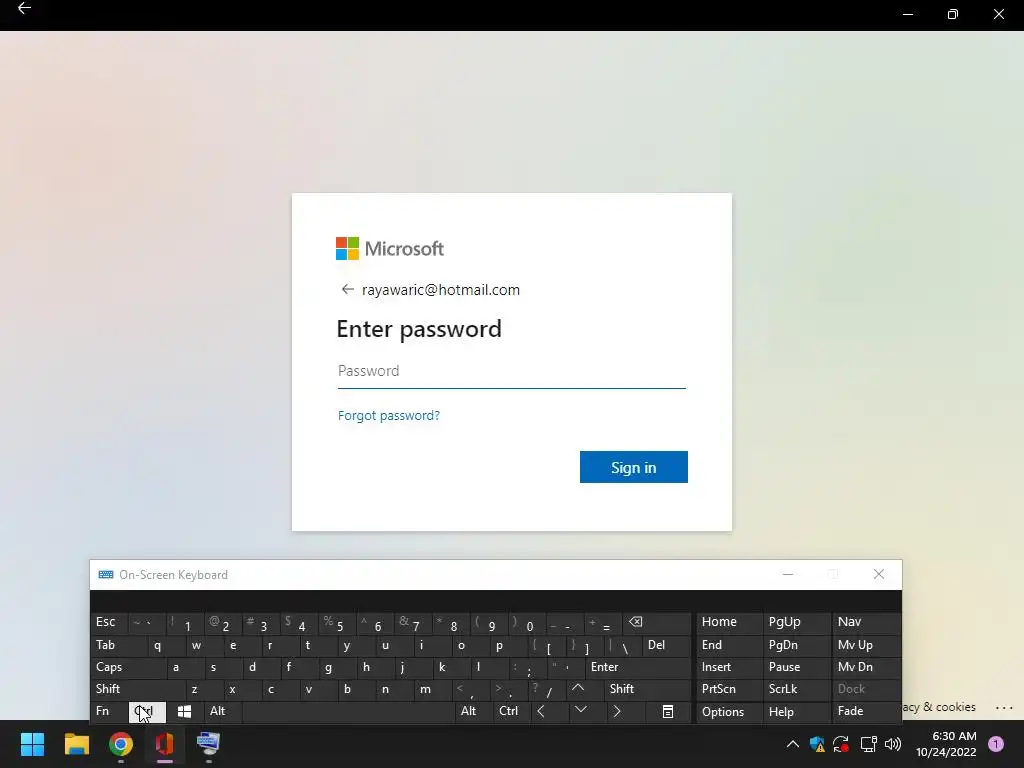Close the On-Screen Keyboard window
The image size is (1024, 768).
[878, 574]
